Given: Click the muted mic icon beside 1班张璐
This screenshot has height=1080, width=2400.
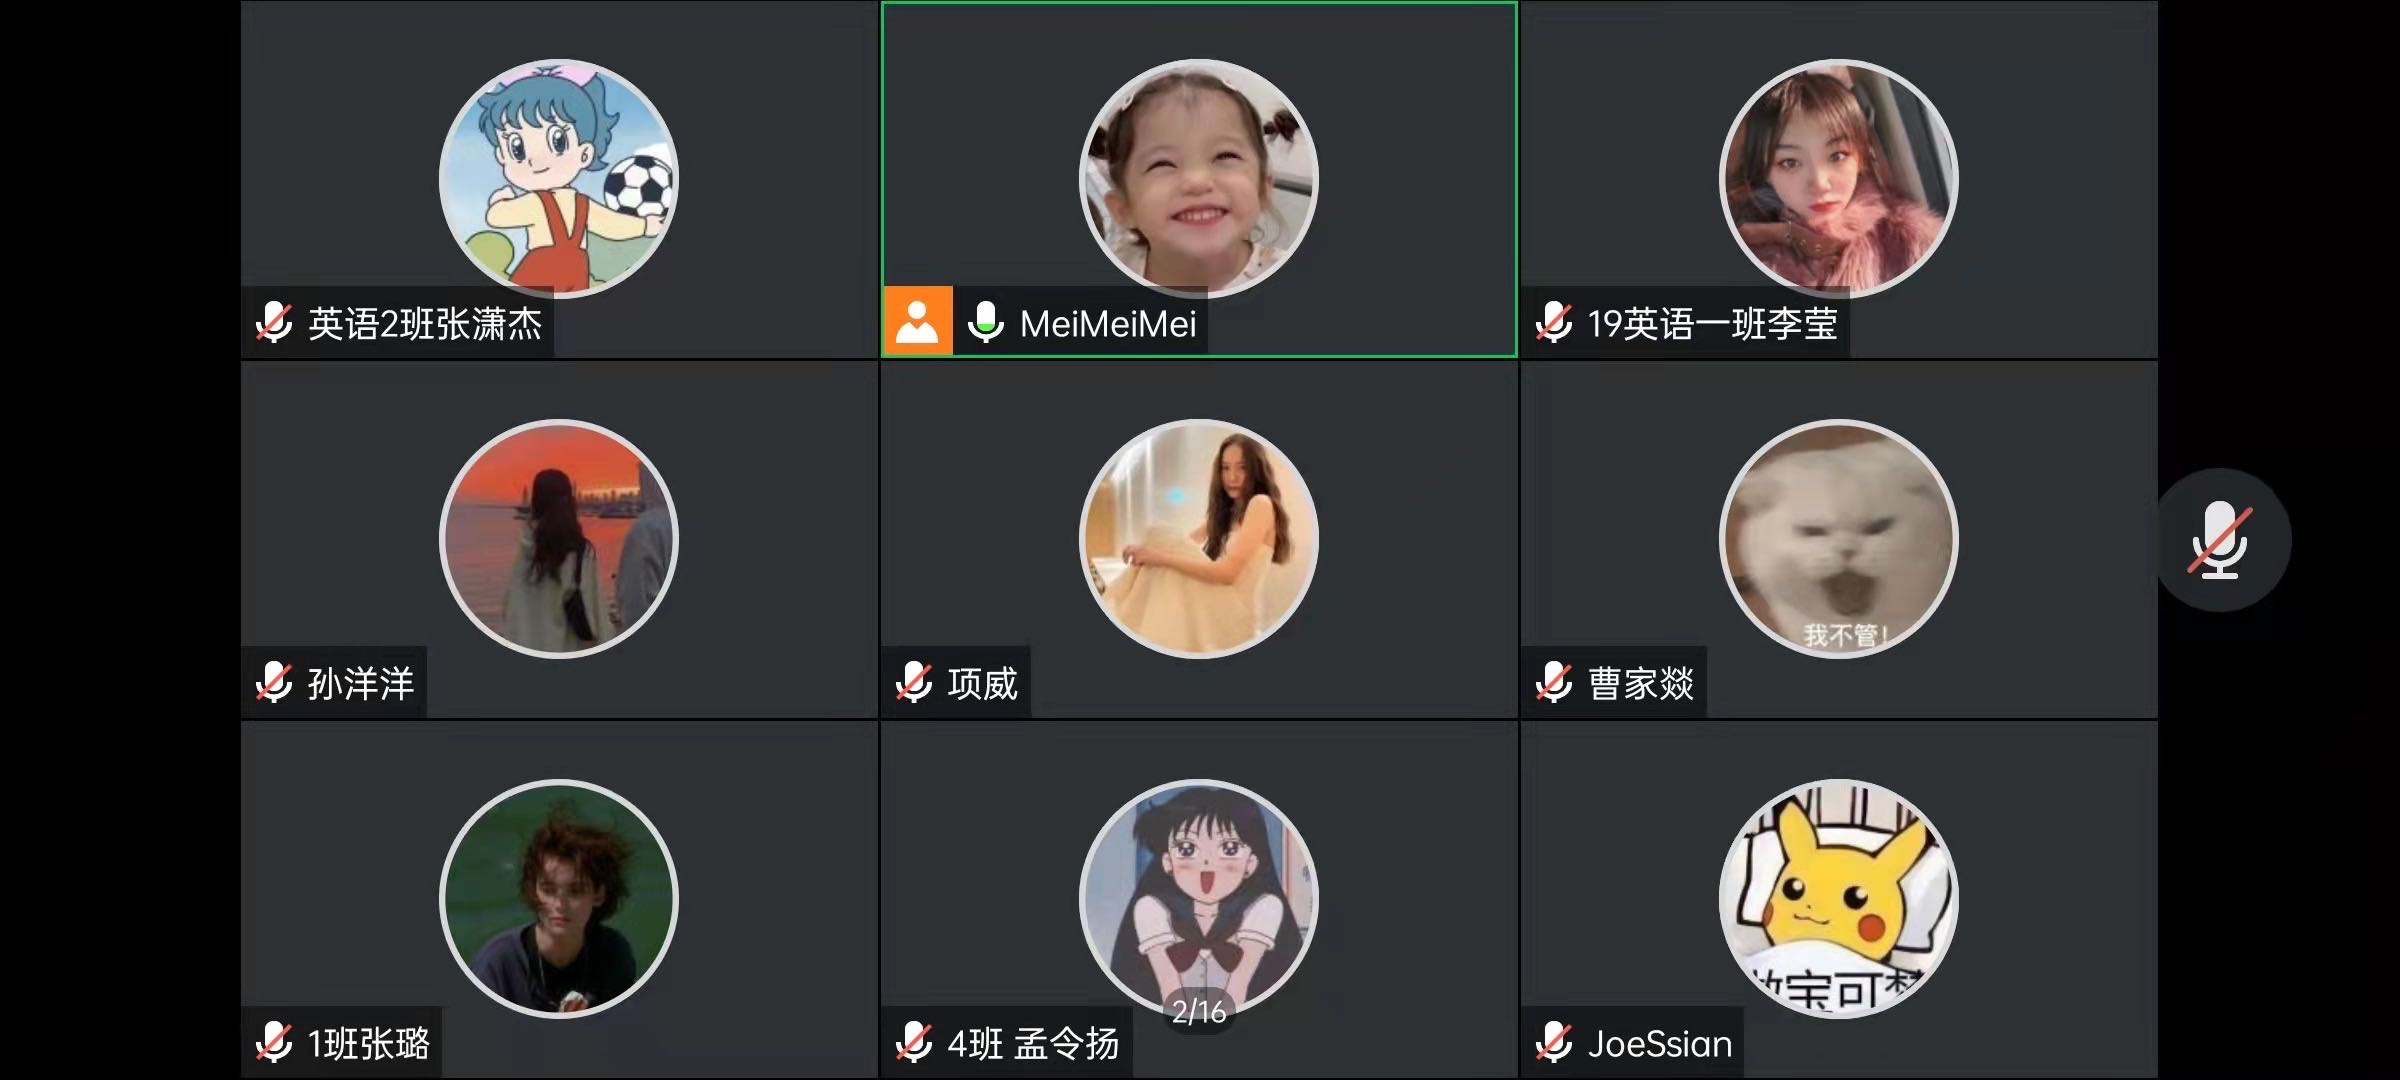Looking at the screenshot, I should click(274, 1043).
